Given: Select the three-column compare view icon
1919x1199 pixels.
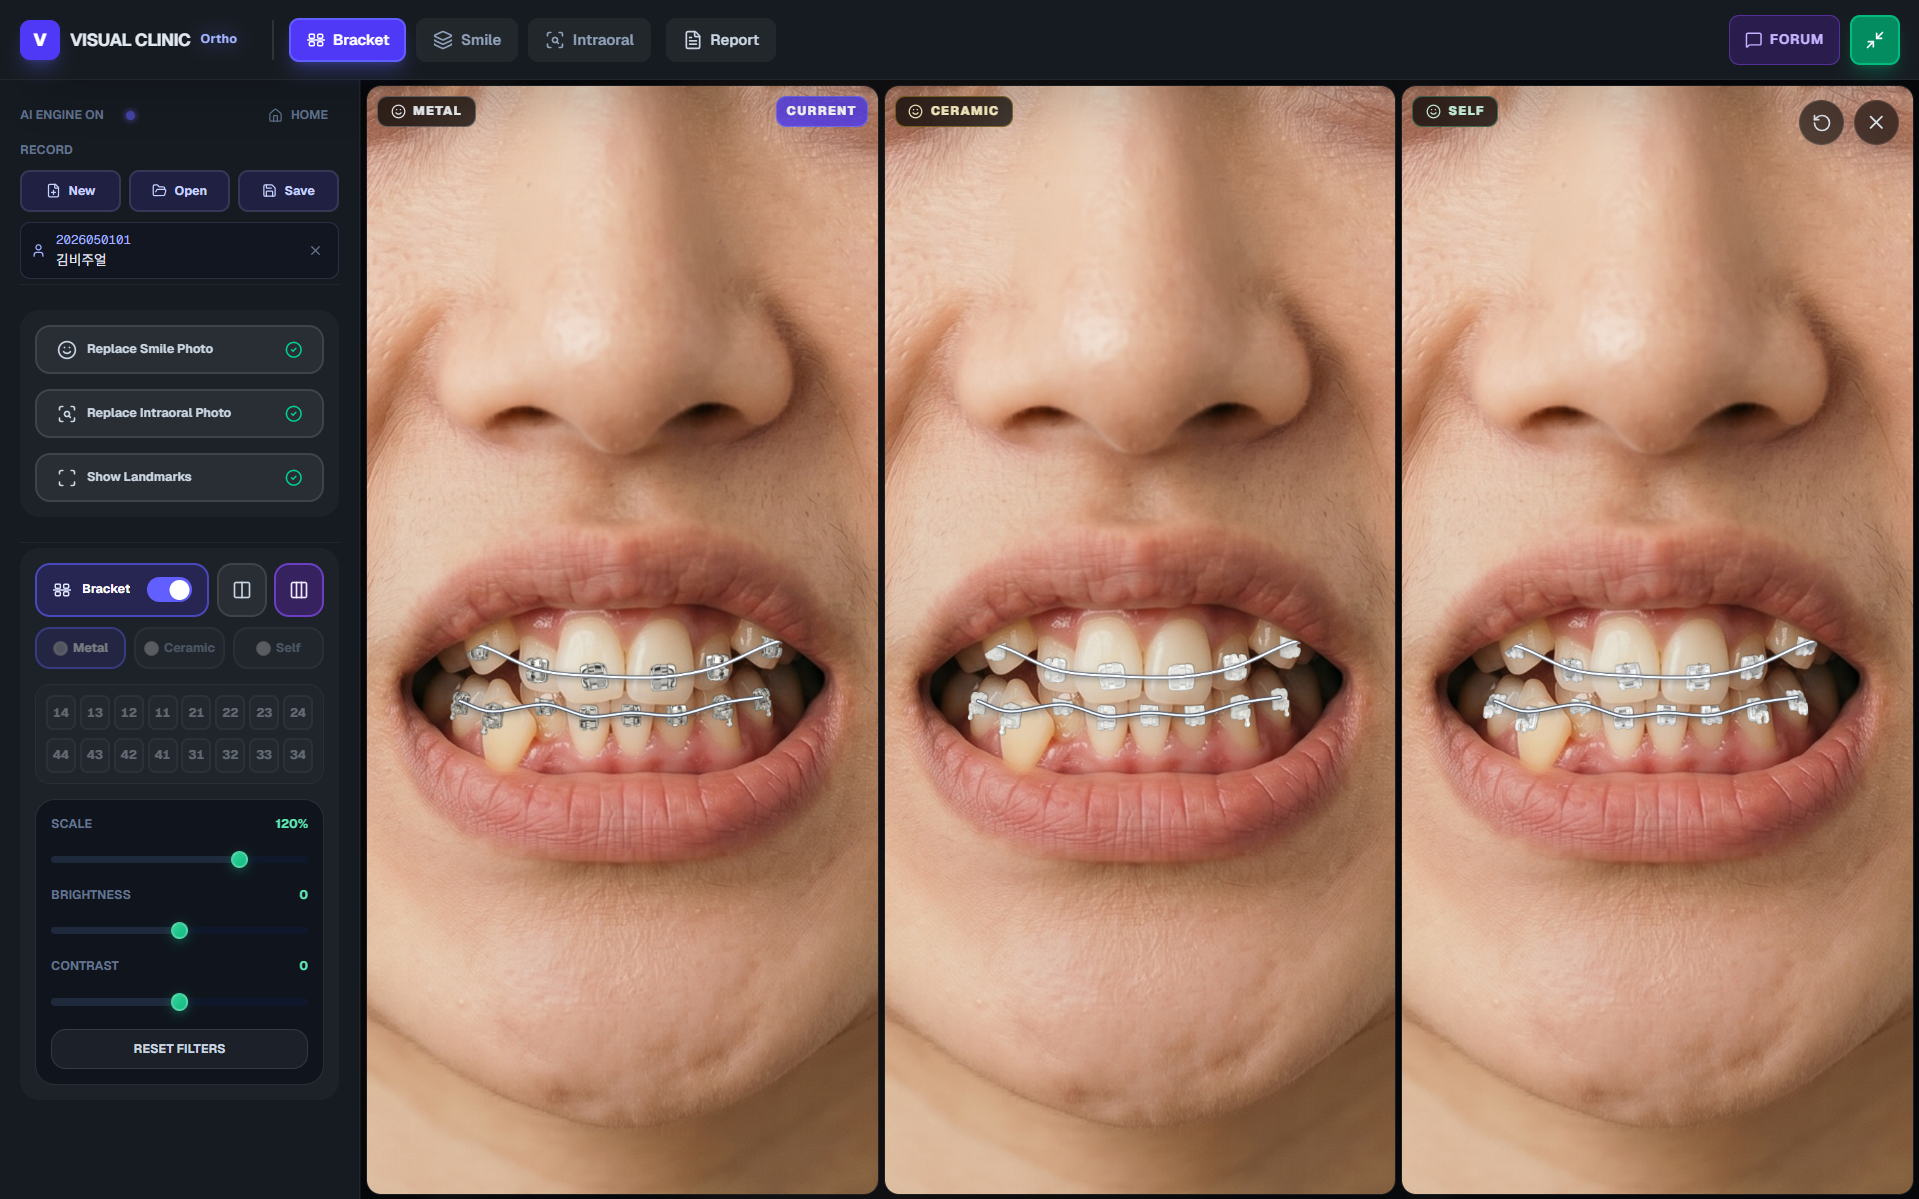Looking at the screenshot, I should point(299,590).
